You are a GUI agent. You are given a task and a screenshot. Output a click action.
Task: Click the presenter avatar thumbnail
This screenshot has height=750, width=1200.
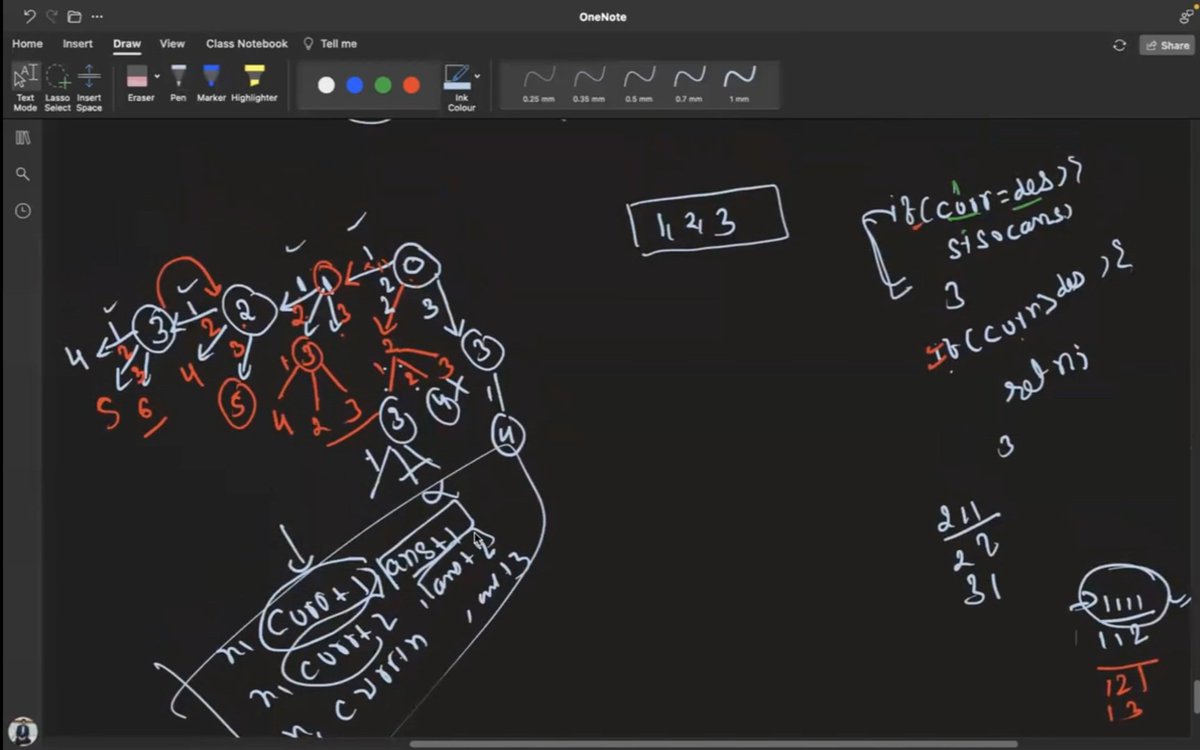pyautogui.click(x=22, y=731)
